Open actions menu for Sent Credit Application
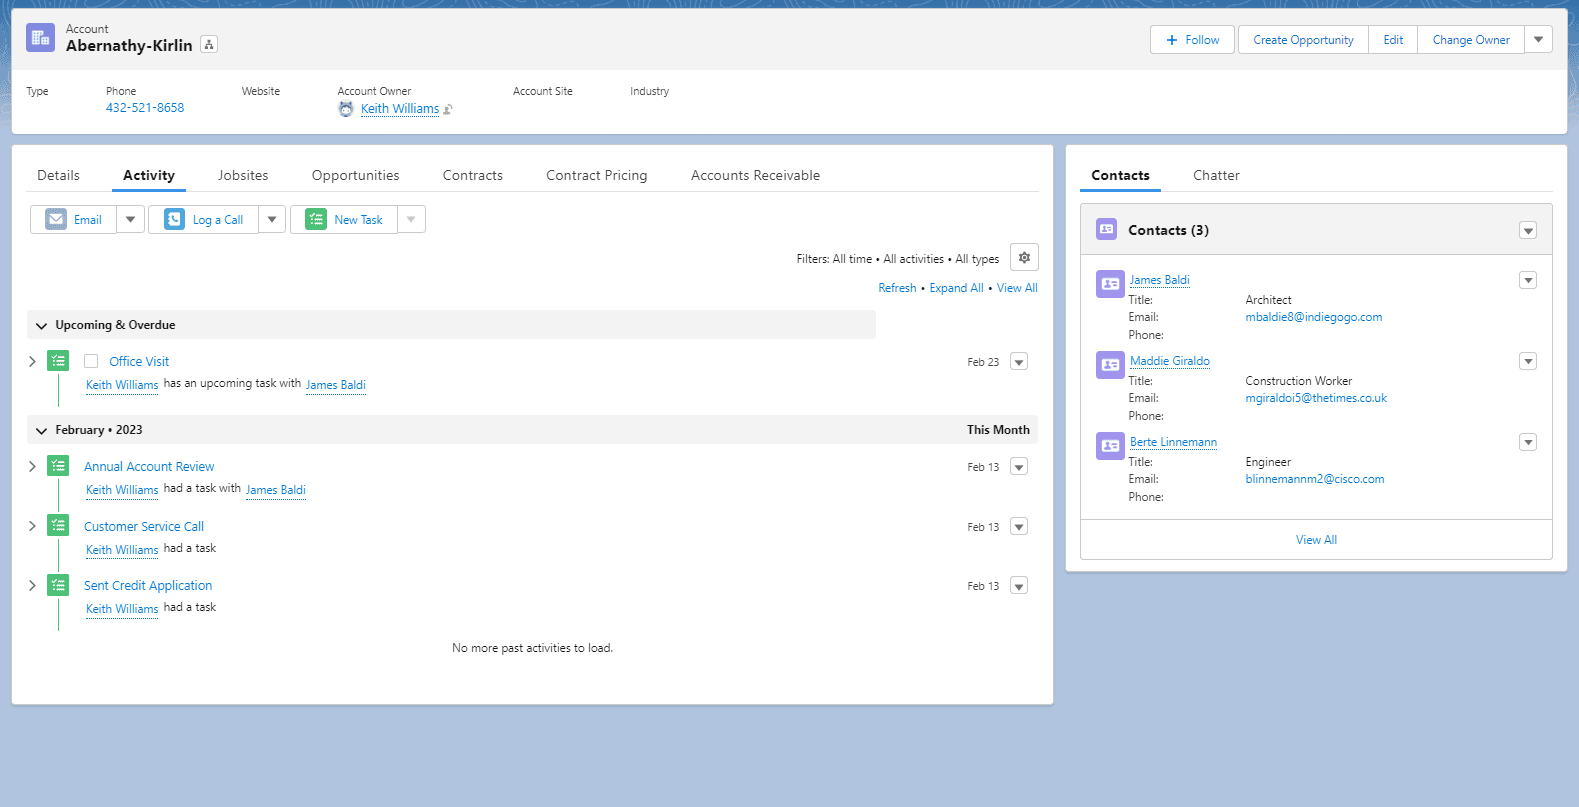The image size is (1579, 807). click(x=1019, y=586)
